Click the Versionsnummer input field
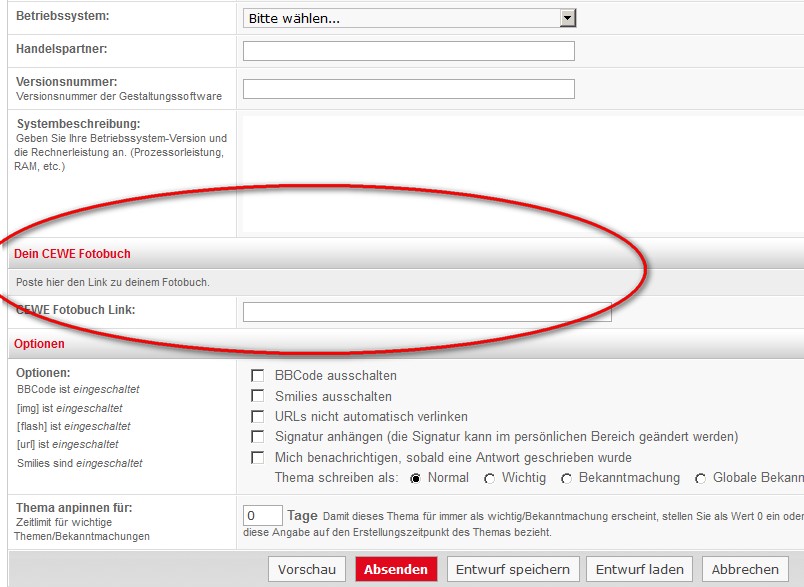 tap(409, 89)
